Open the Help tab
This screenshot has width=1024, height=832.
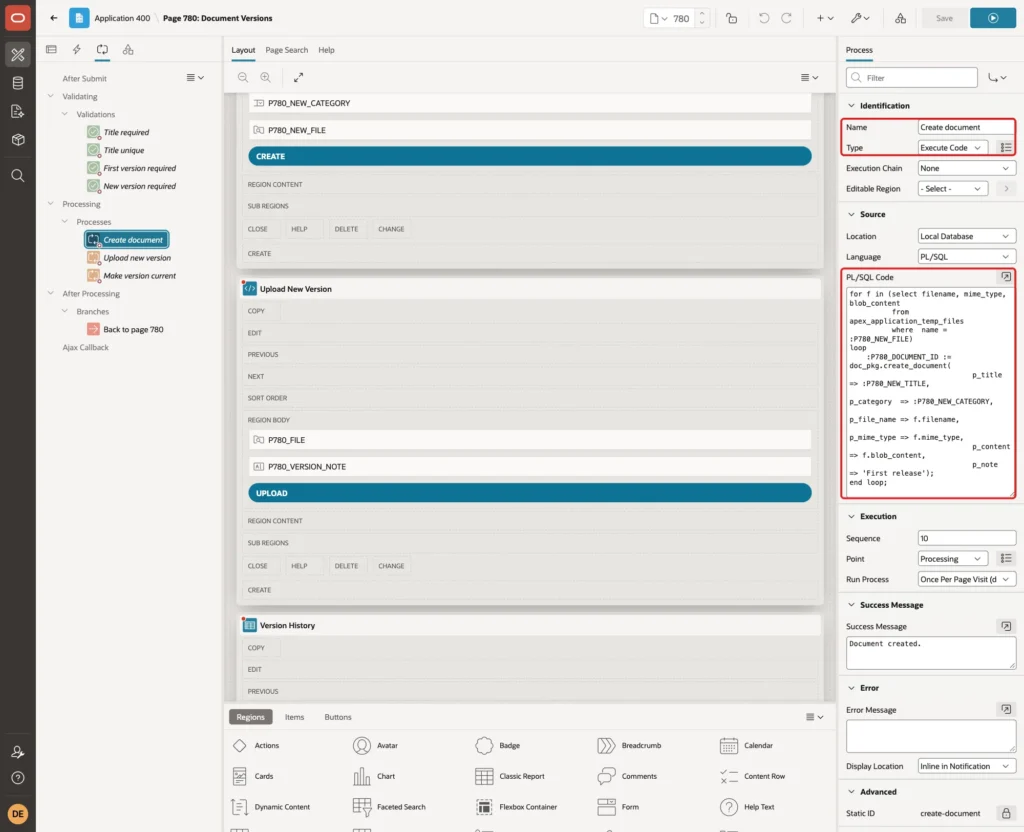tap(326, 50)
